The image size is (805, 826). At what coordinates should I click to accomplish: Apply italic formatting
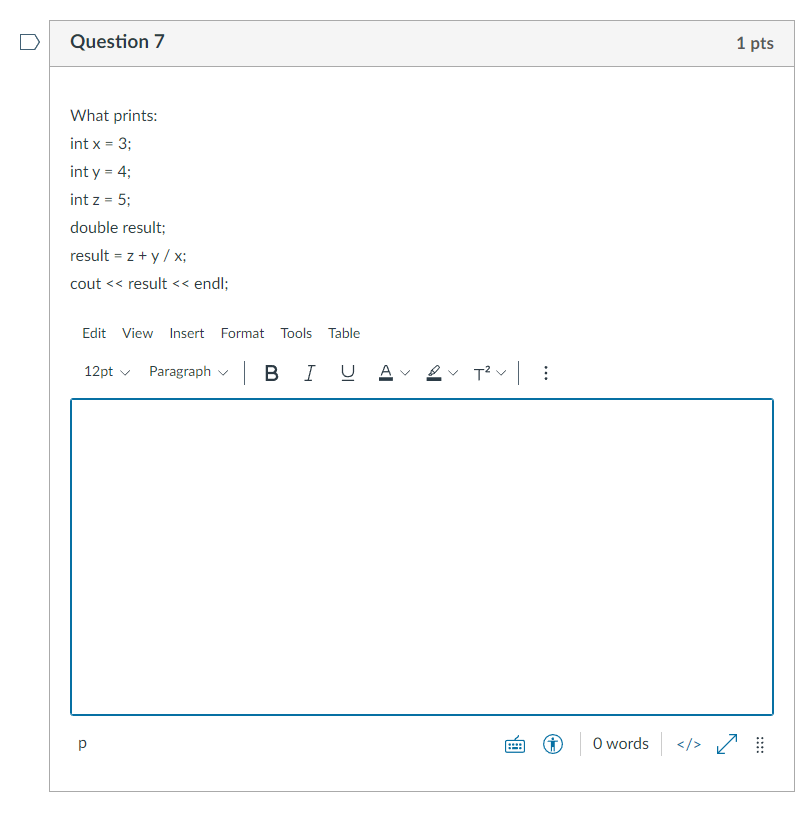(x=310, y=372)
